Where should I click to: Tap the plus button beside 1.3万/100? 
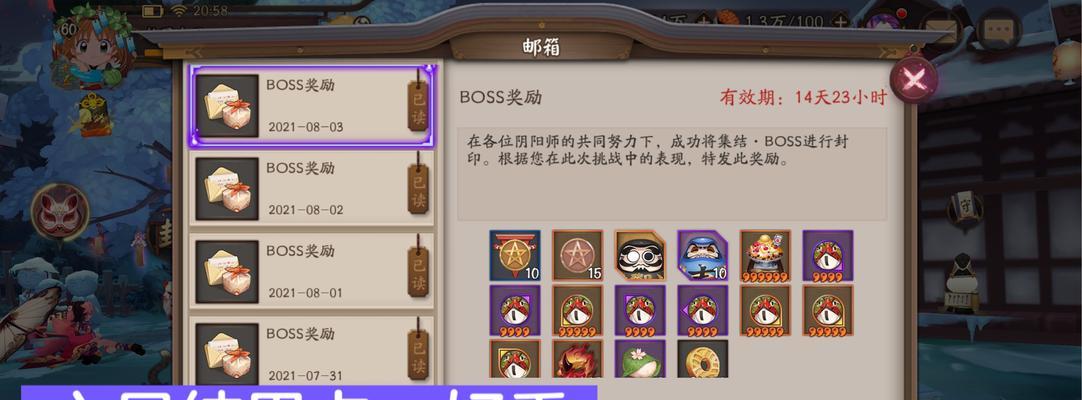840,21
